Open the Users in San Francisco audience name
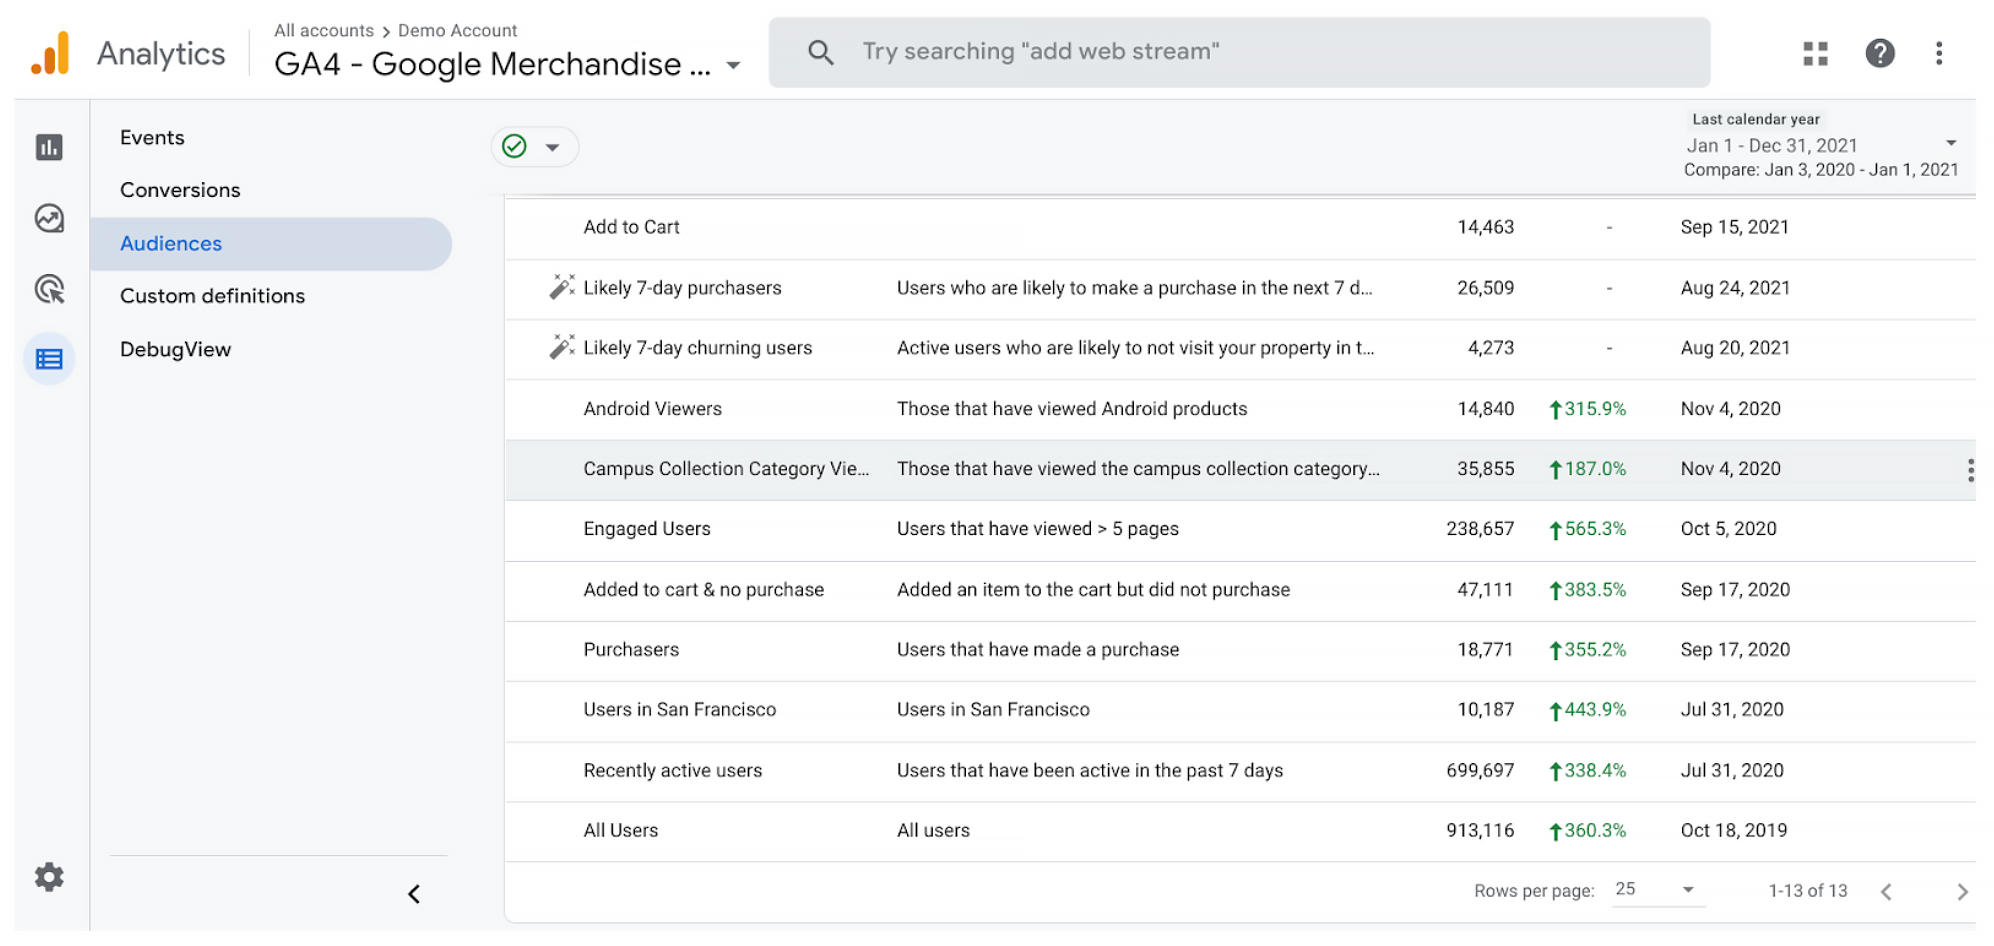 point(679,710)
